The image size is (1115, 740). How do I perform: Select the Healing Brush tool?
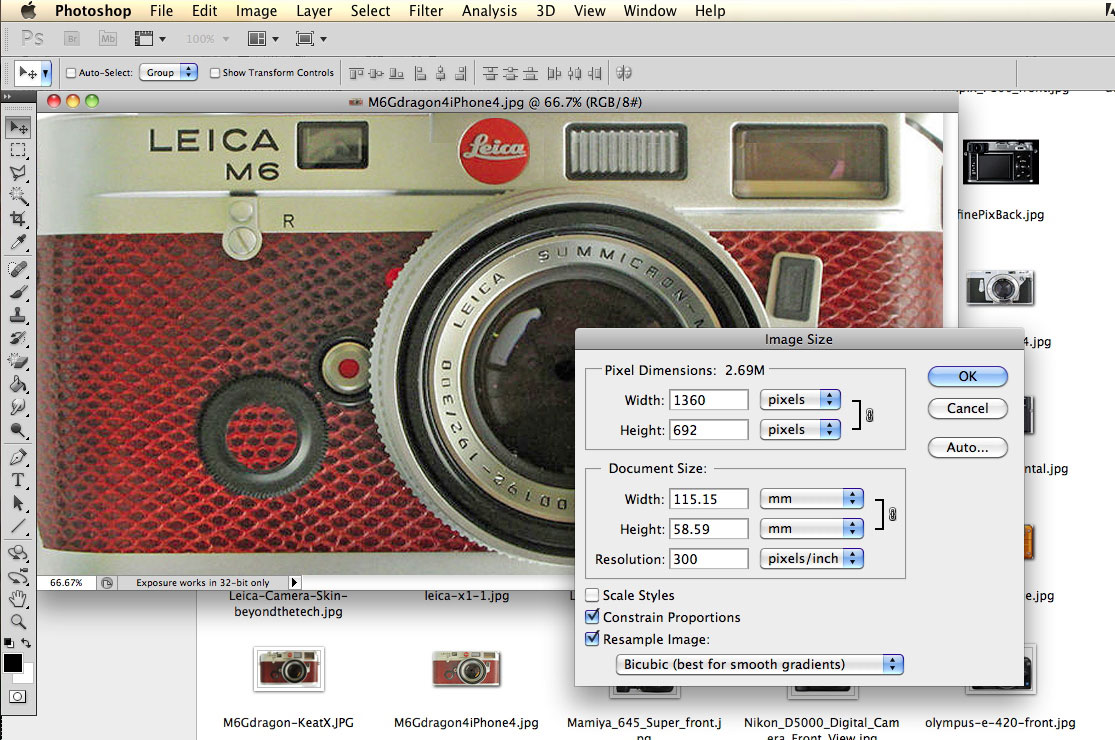point(18,269)
